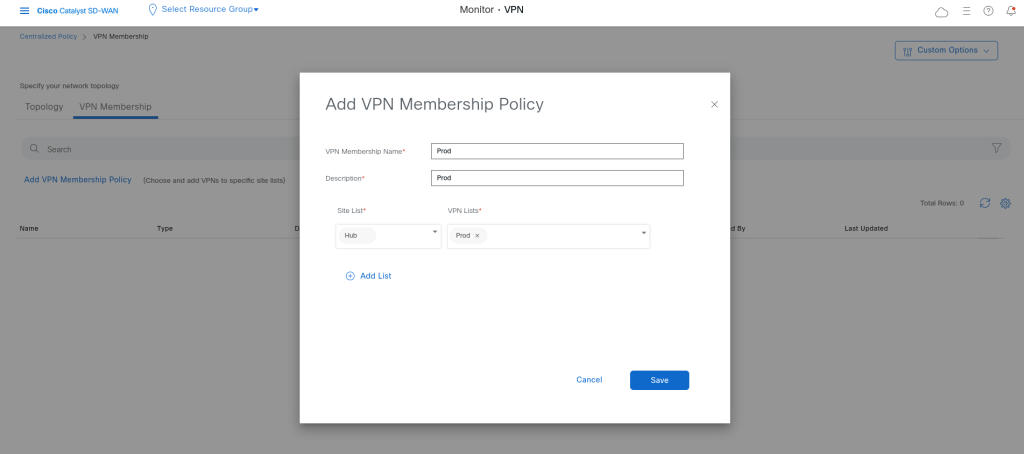Open the help question mark icon
Image resolution: width=1024 pixels, height=454 pixels.
(988, 11)
